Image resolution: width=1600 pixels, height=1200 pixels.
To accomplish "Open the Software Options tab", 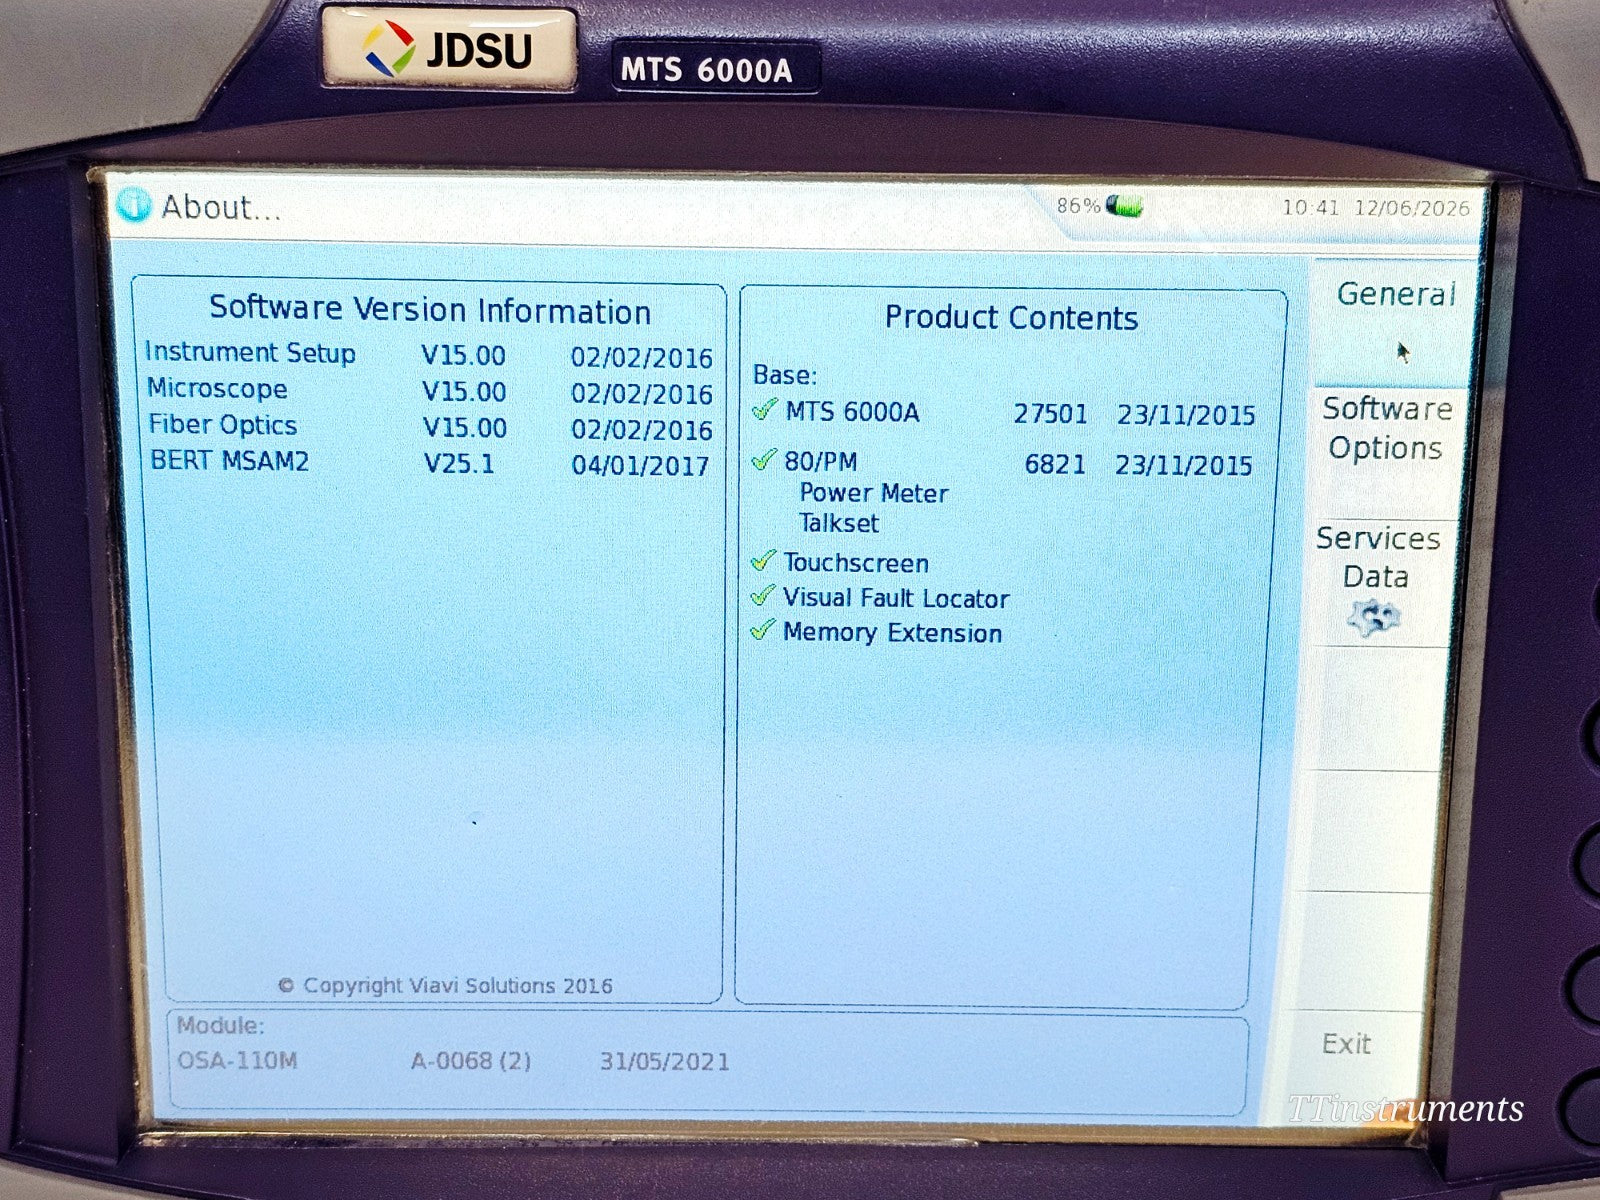I will point(1386,452).
